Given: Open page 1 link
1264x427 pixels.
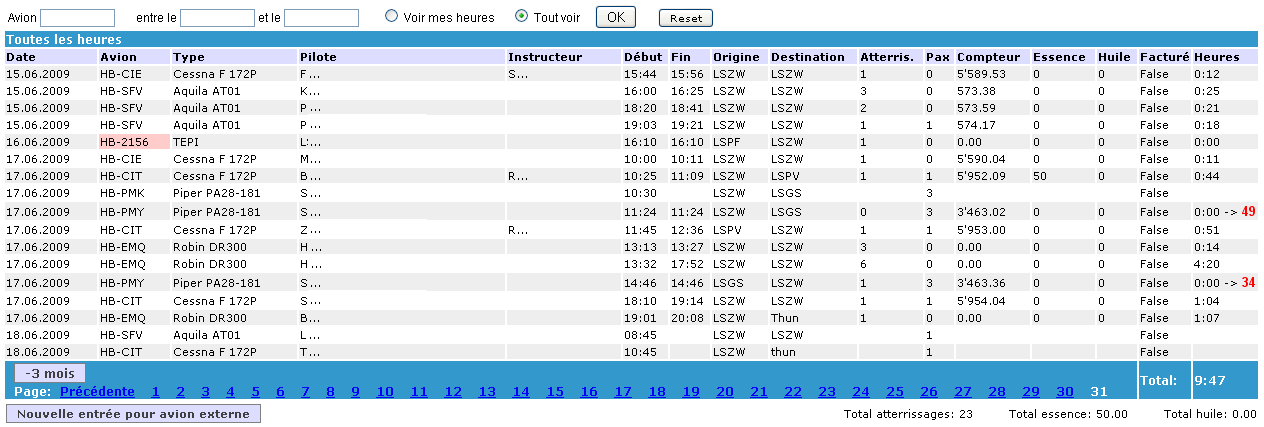Looking at the screenshot, I should tap(156, 391).
